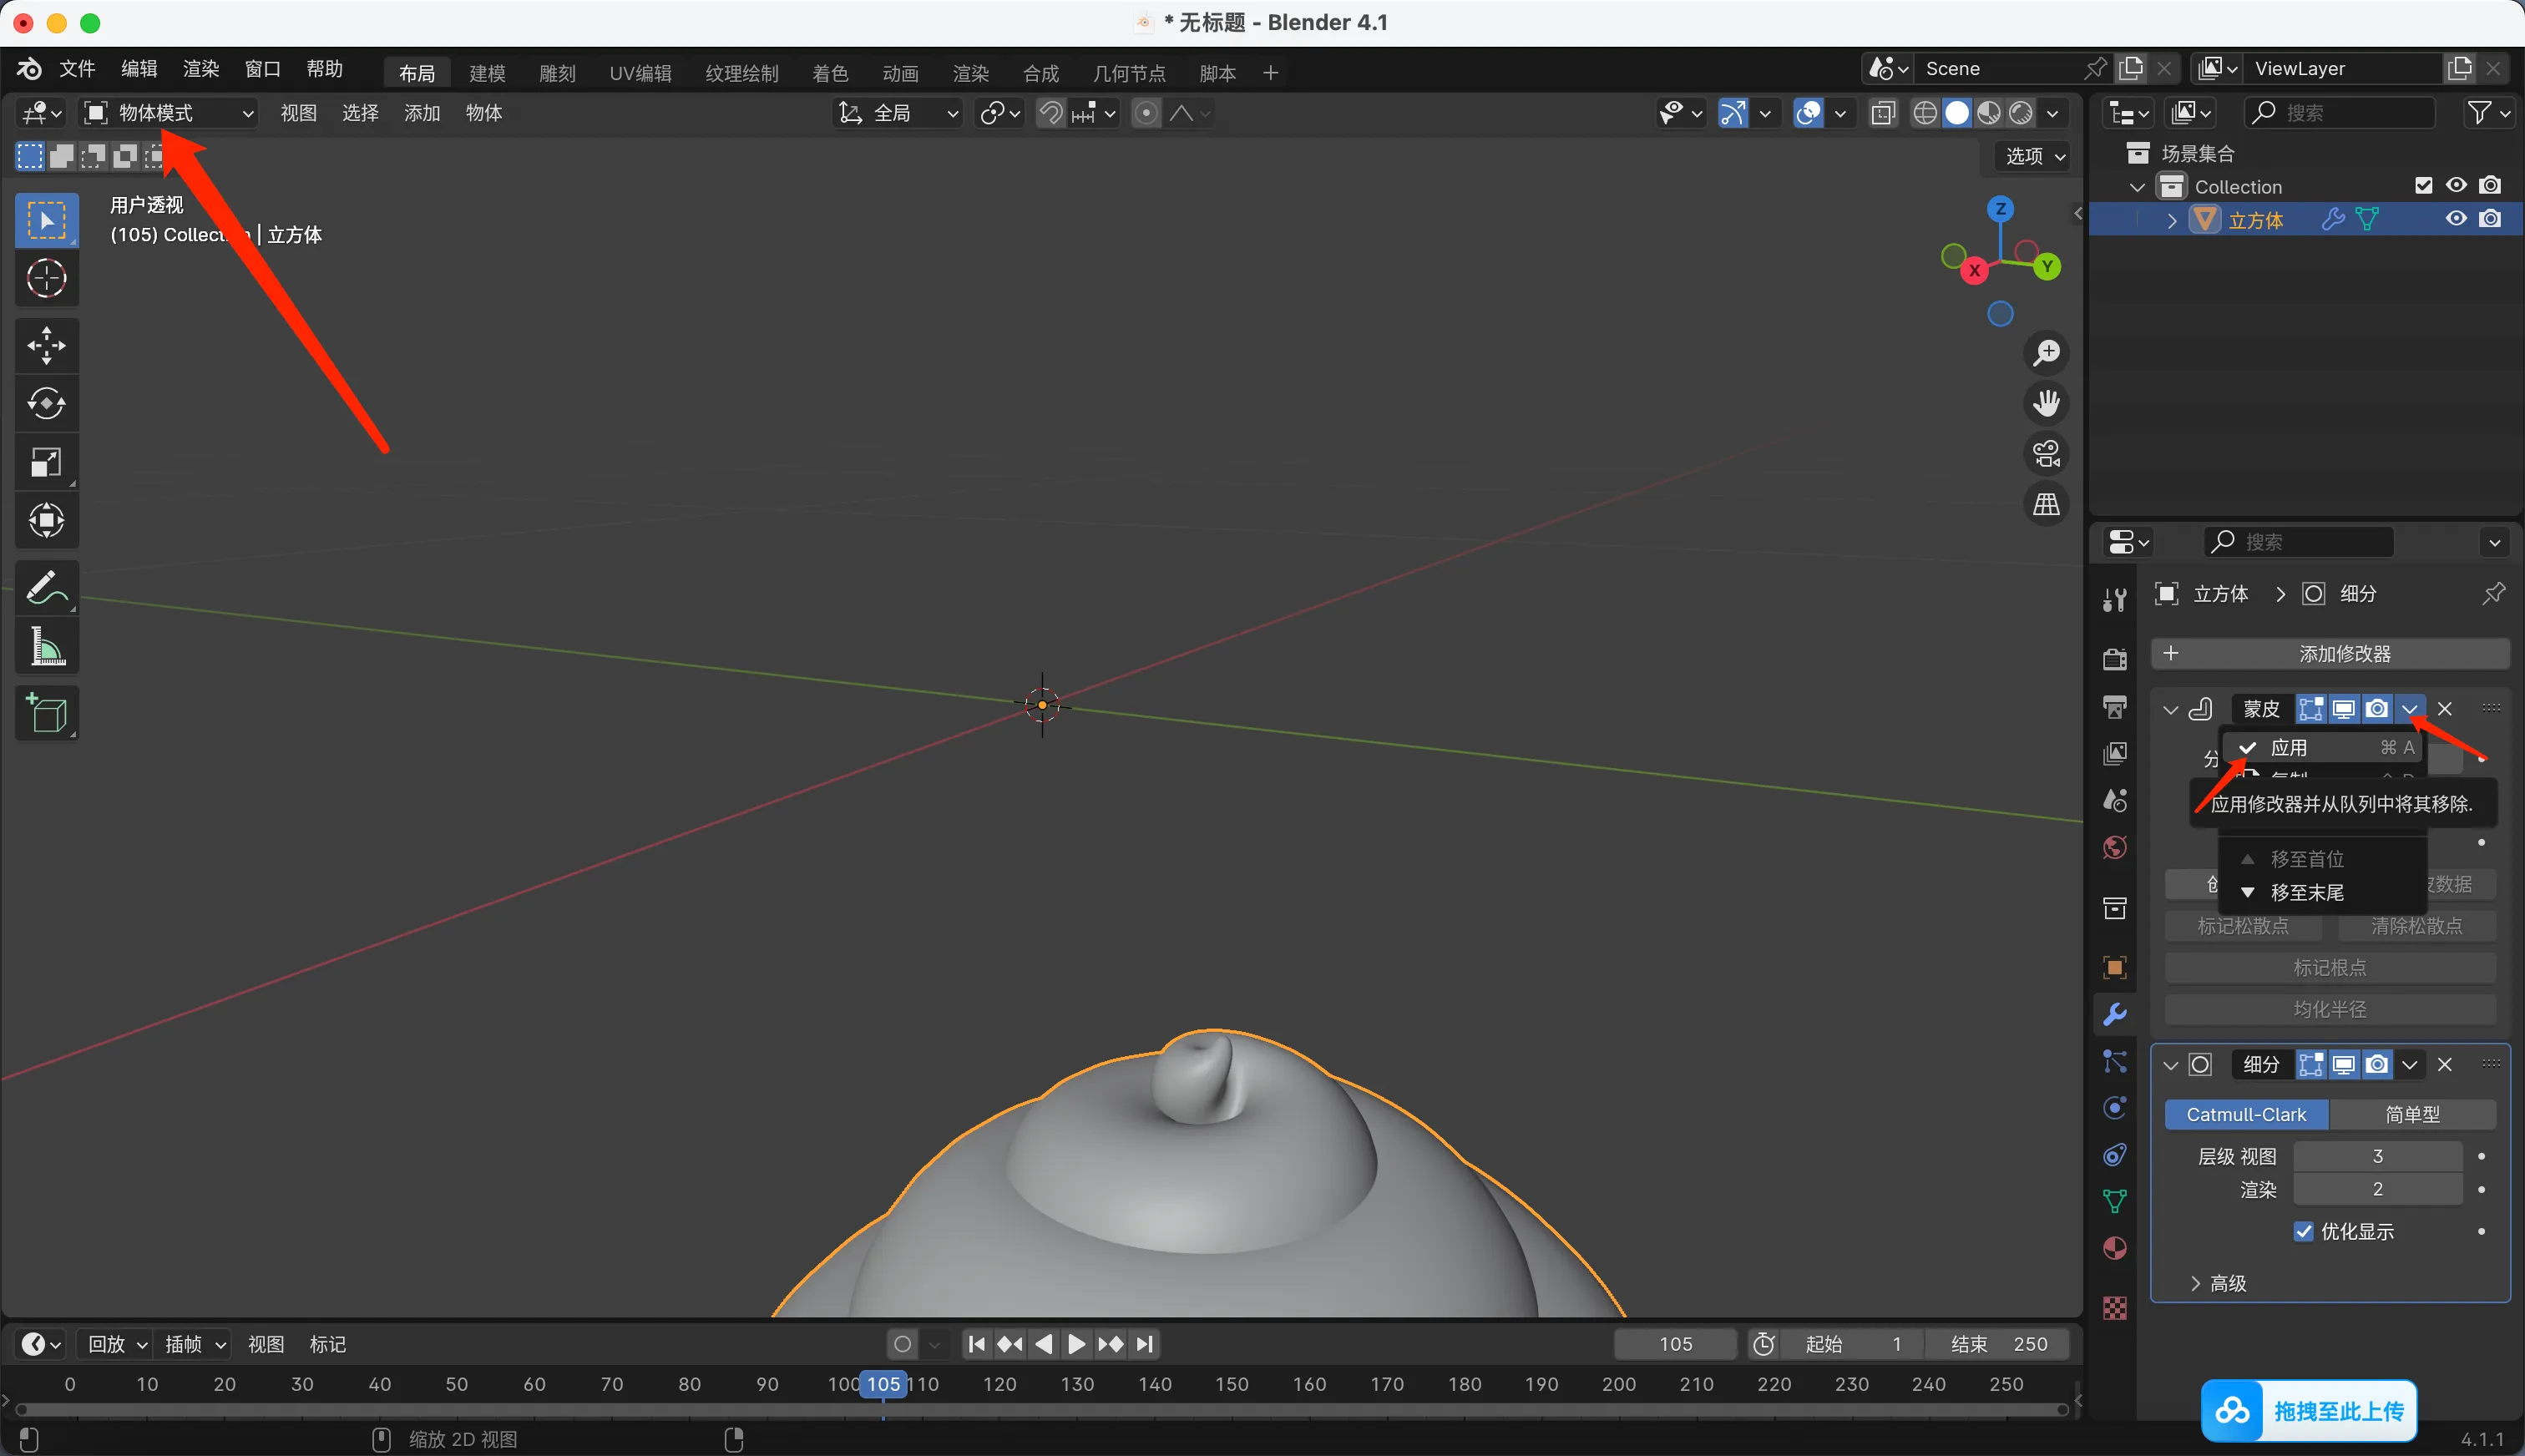The height and width of the screenshot is (1456, 2525).
Task: Open the 物体模式 mode dropdown
Action: (x=168, y=113)
